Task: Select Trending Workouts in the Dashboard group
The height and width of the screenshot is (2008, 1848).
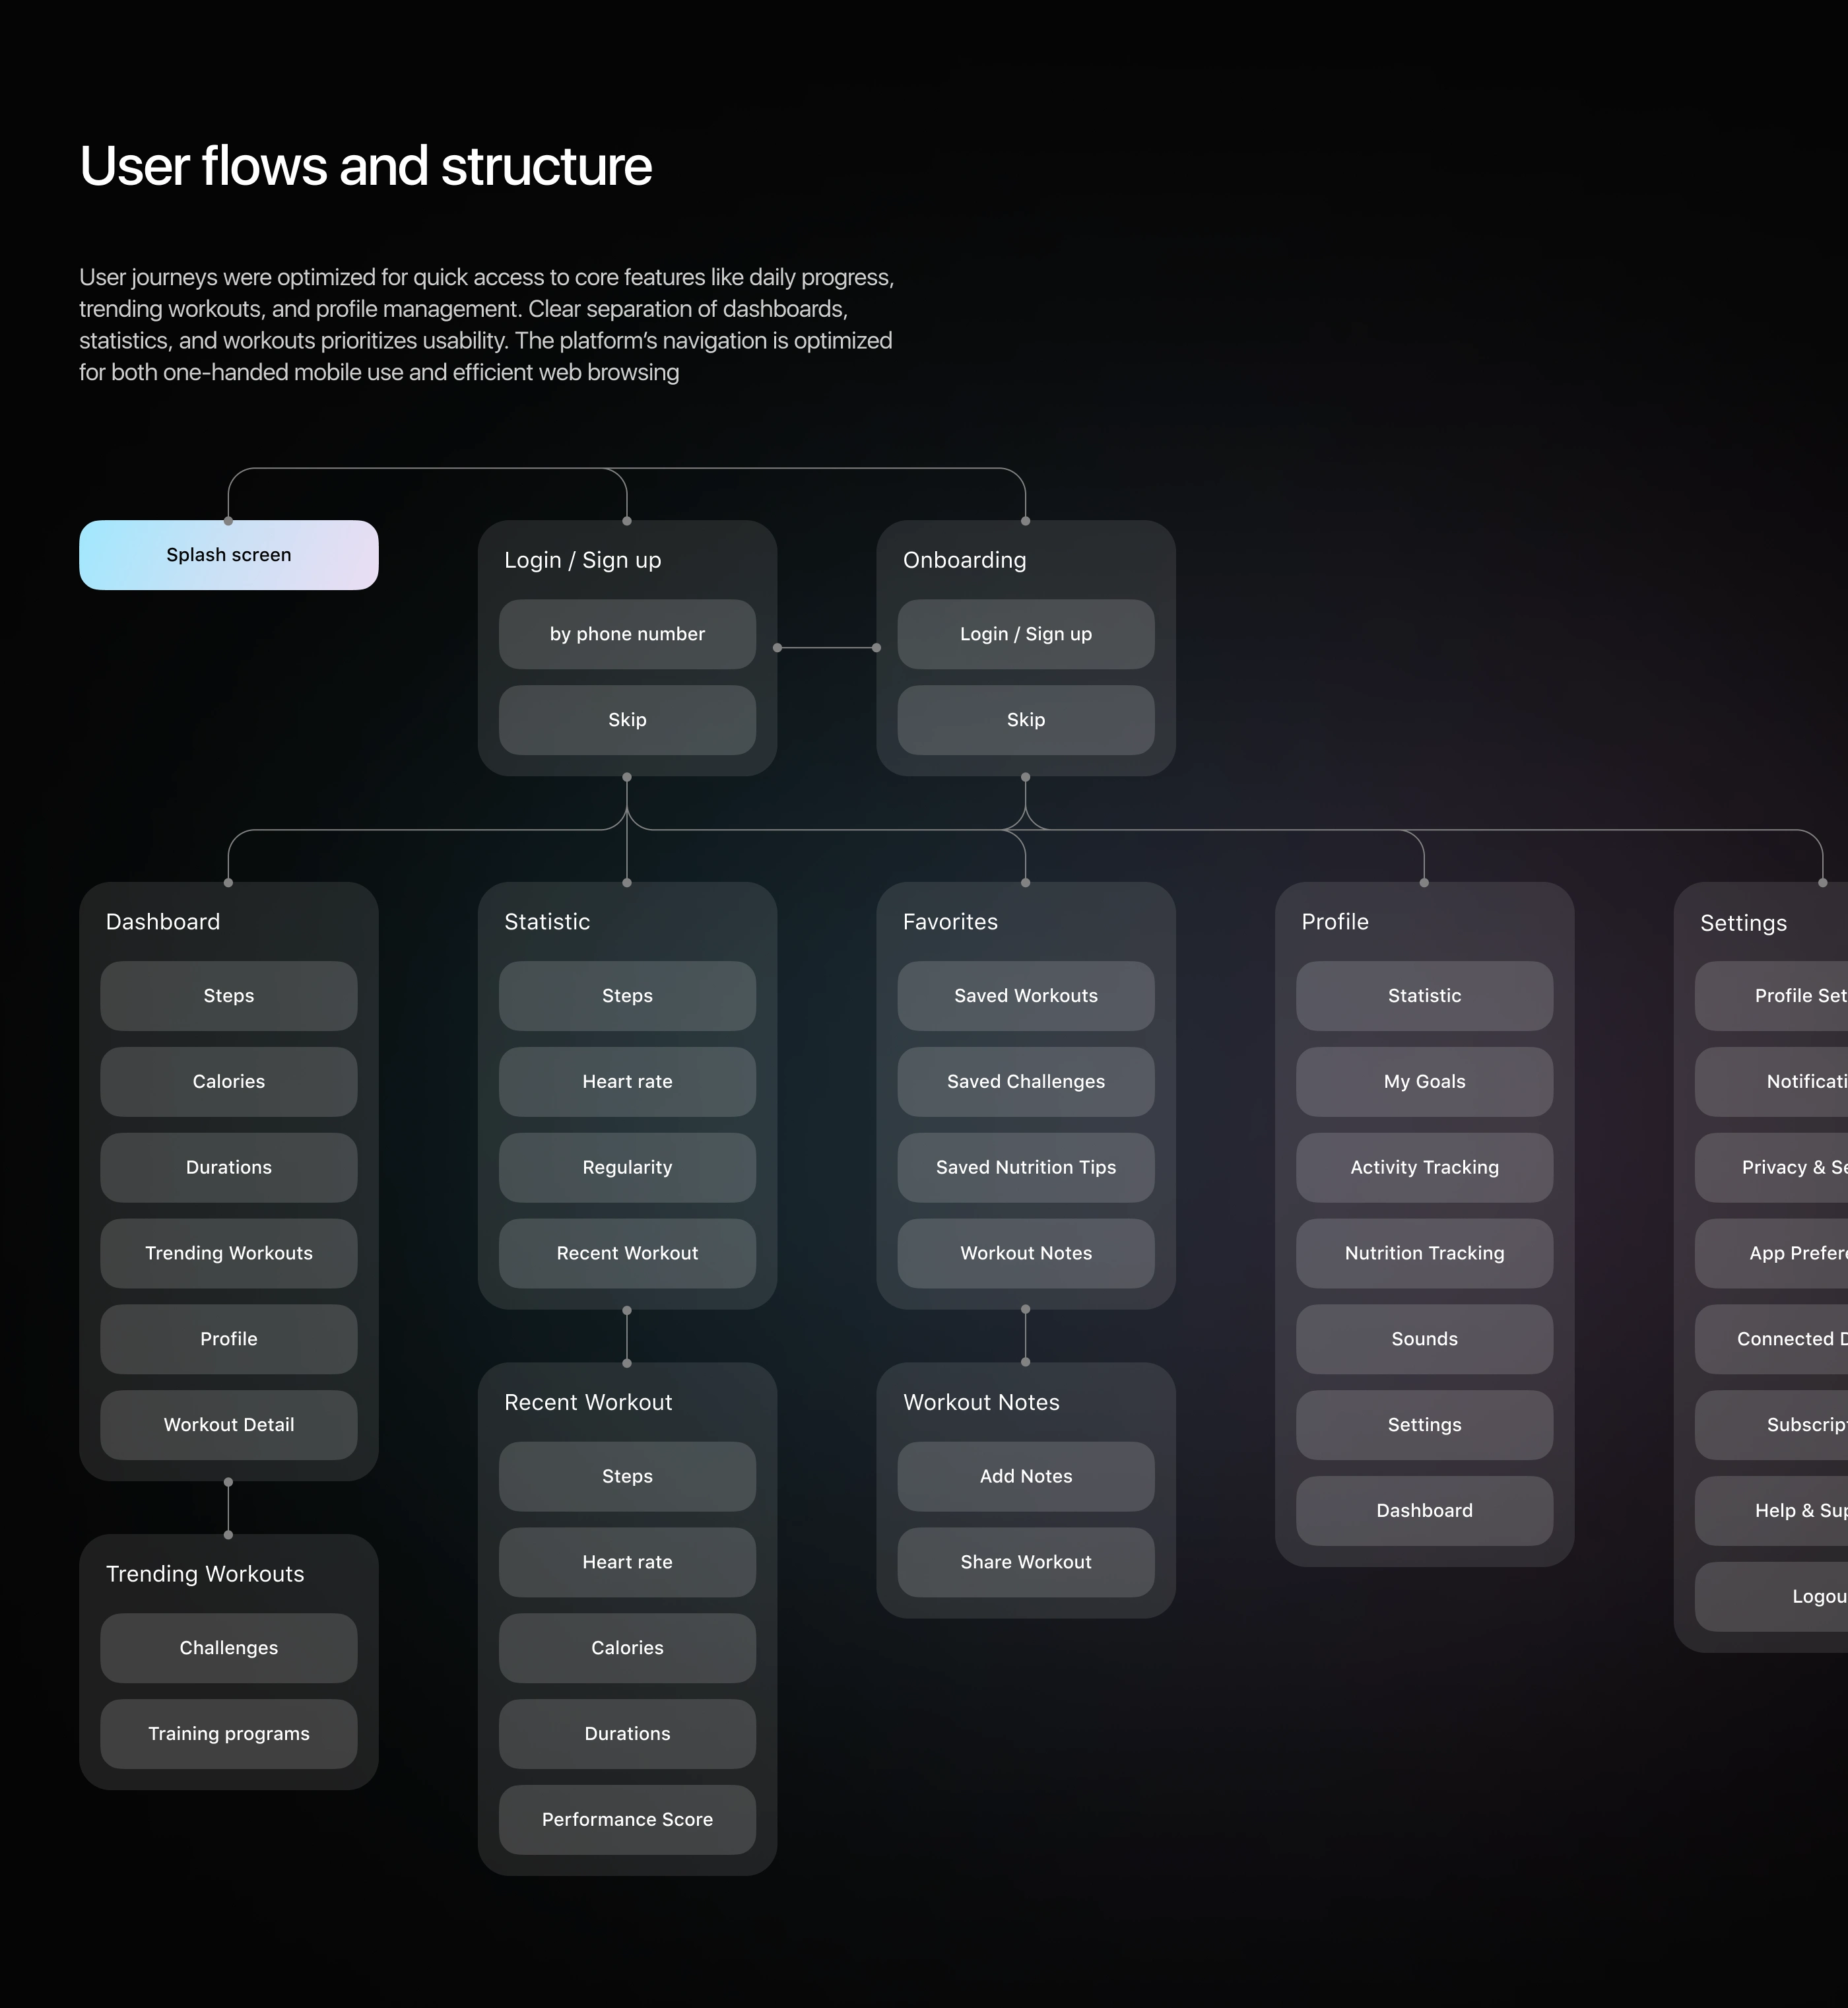Action: [x=228, y=1253]
